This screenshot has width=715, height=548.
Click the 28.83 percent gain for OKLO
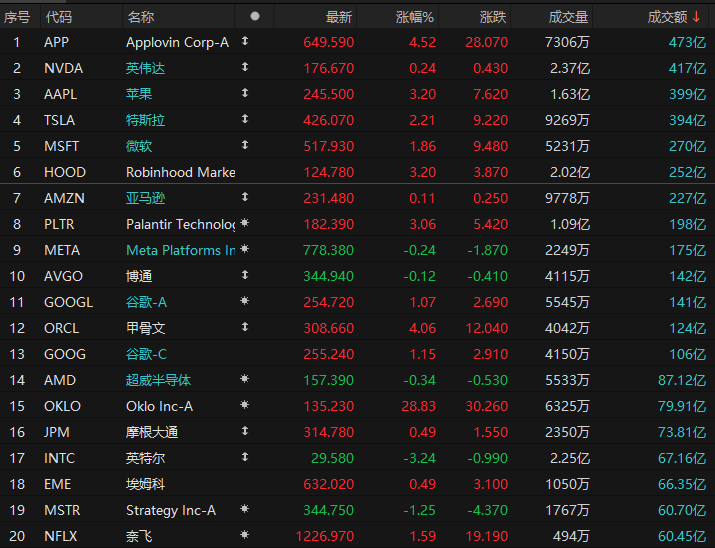pyautogui.click(x=419, y=406)
